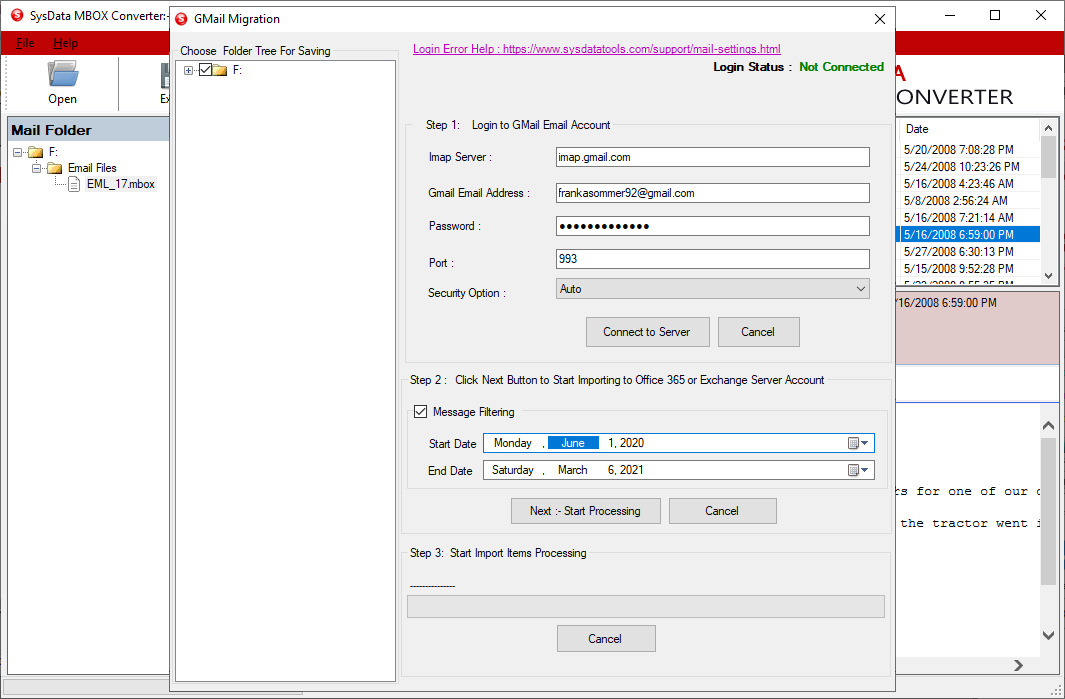Click the Not Connected login status text
This screenshot has width=1065, height=699.
[x=842, y=67]
